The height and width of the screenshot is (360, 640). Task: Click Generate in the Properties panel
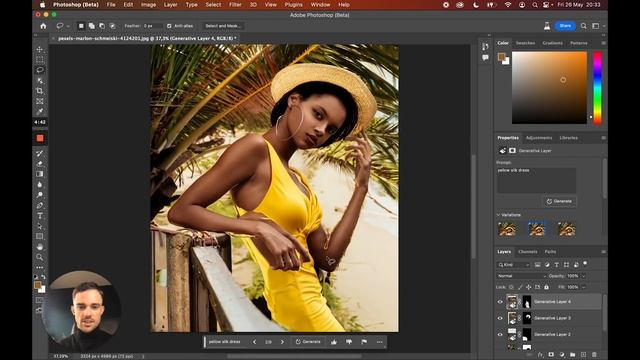(559, 201)
